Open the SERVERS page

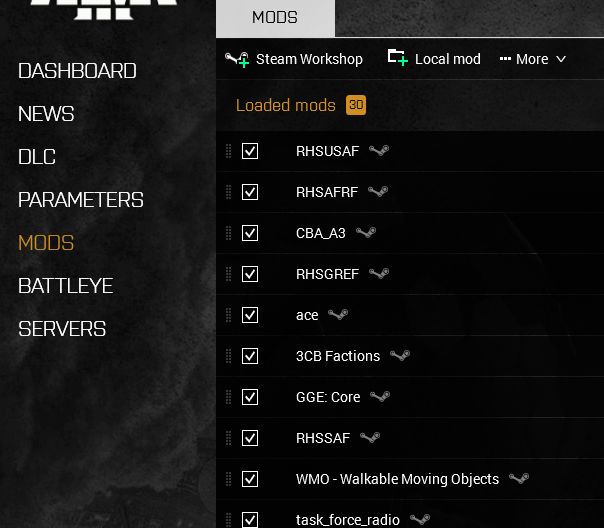coord(62,329)
